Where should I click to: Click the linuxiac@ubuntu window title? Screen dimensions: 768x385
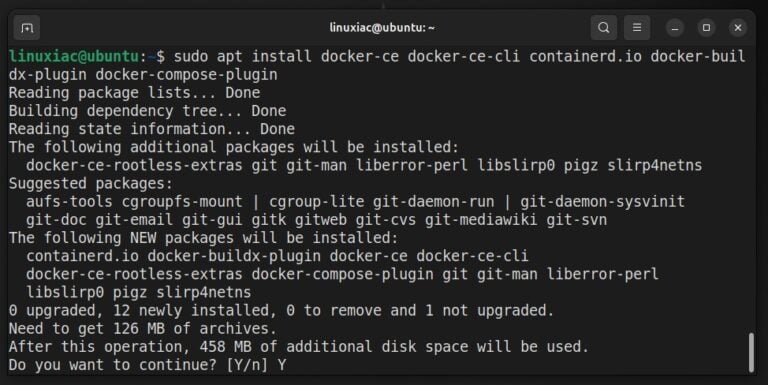pos(382,27)
